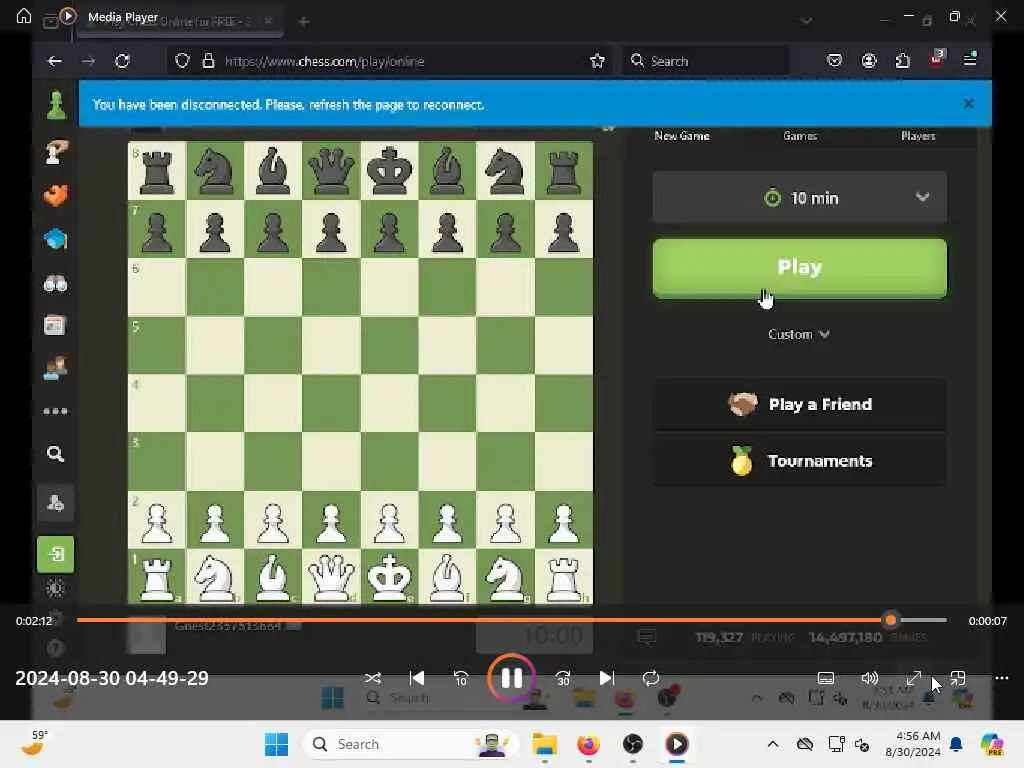Skip to next track
1024x768 pixels.
[606, 678]
